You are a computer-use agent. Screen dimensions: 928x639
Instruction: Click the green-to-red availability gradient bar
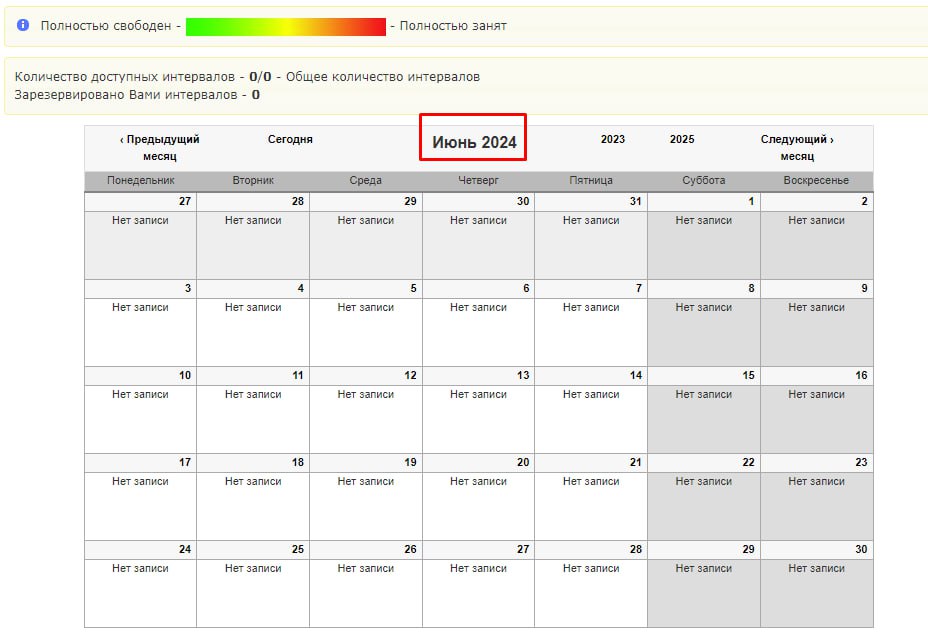click(x=285, y=26)
